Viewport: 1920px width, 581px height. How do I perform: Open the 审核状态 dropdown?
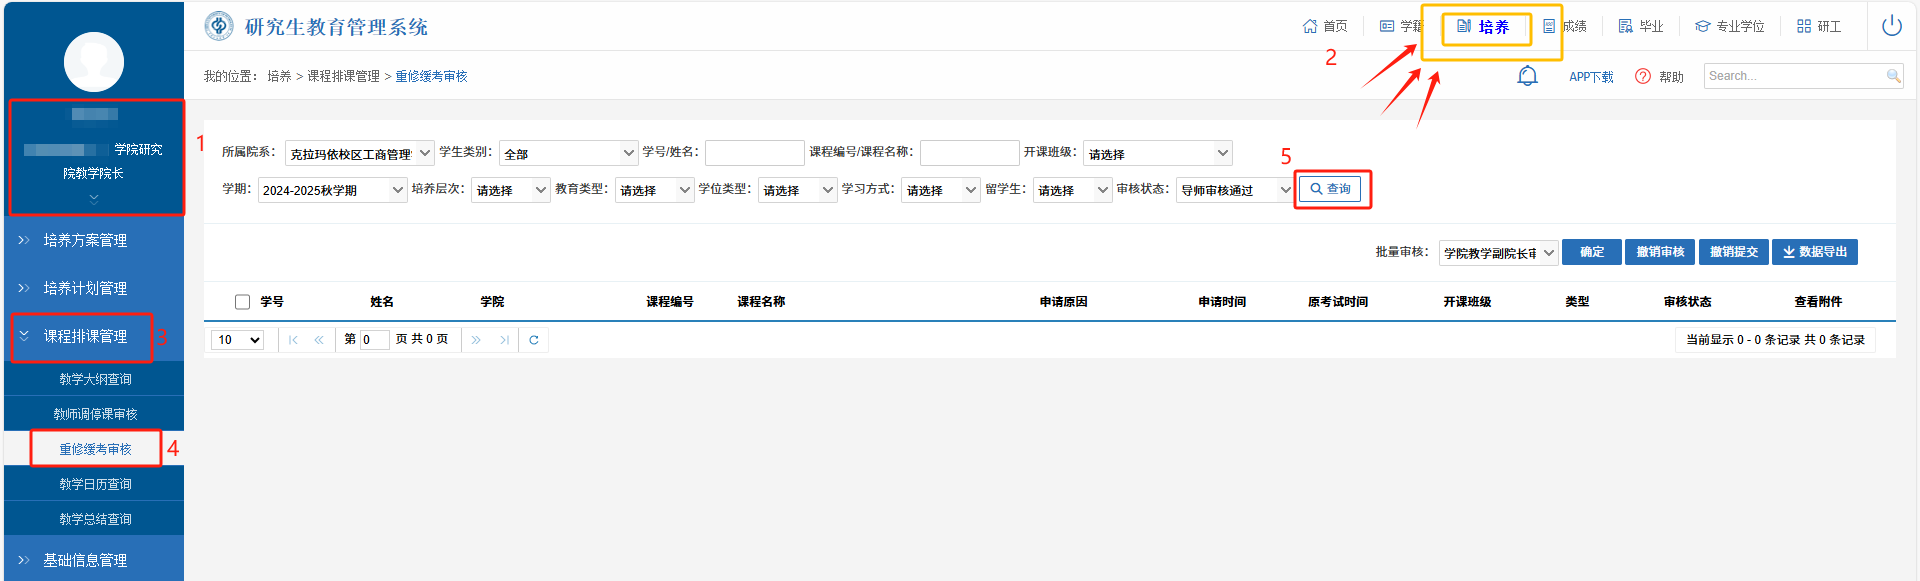[1236, 190]
